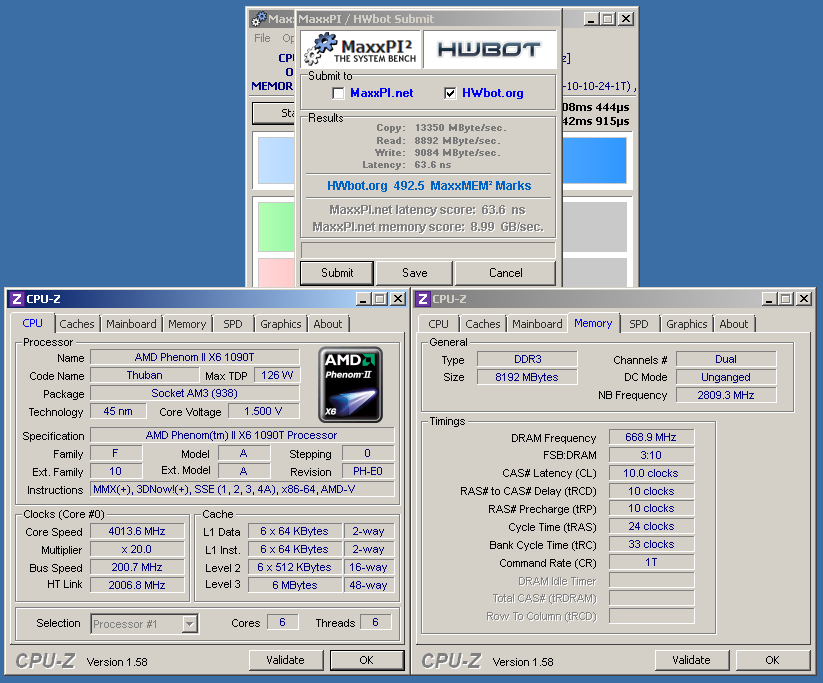
Task: Click Validate in left CPU-Z window
Action: [286, 660]
